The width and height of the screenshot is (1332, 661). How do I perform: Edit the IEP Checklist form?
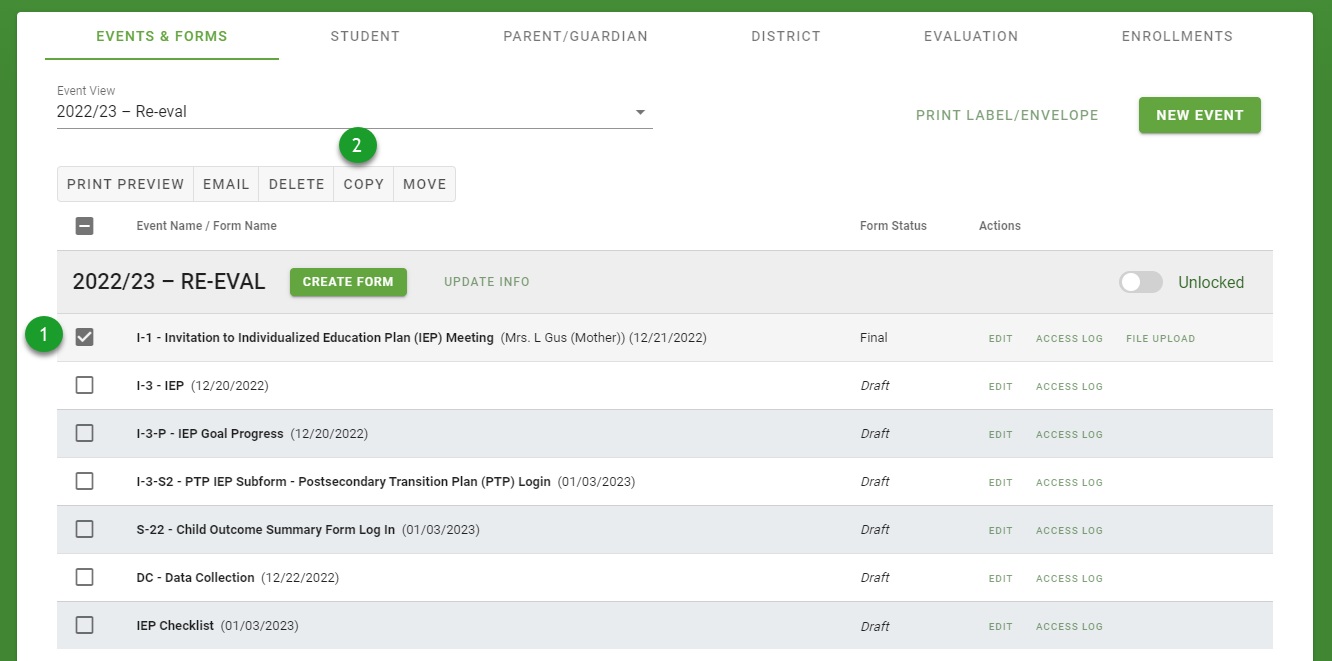(1001, 627)
